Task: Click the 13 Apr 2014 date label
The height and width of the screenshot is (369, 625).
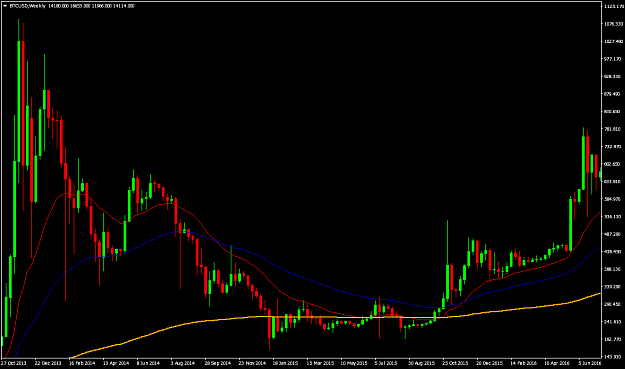Action: [x=116, y=363]
